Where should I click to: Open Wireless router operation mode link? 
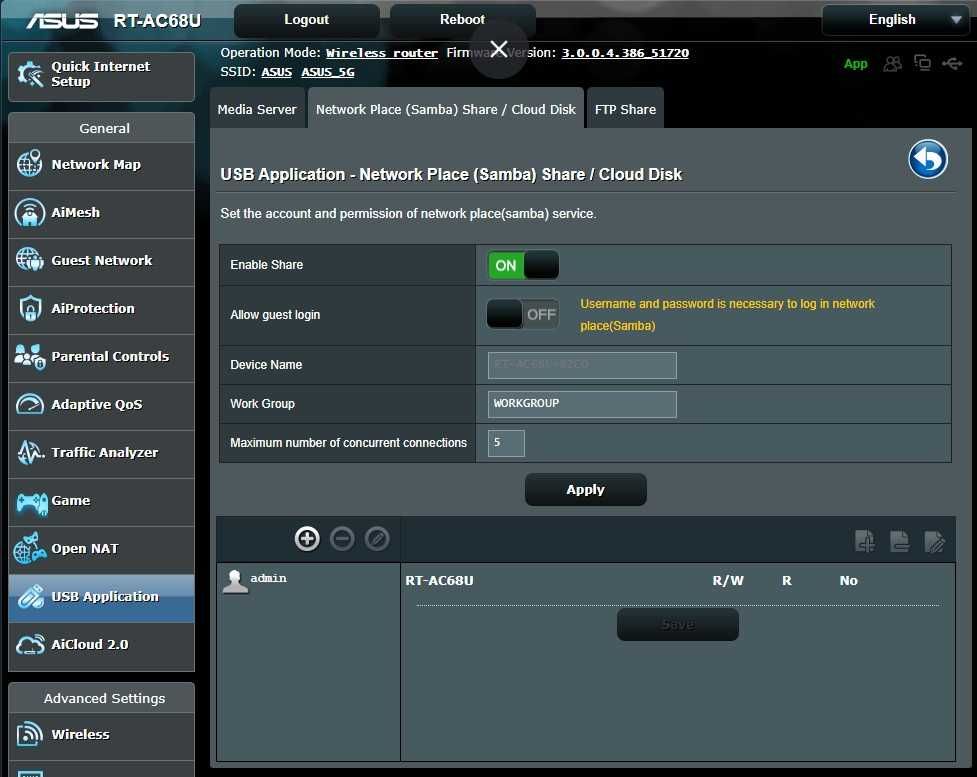382,53
